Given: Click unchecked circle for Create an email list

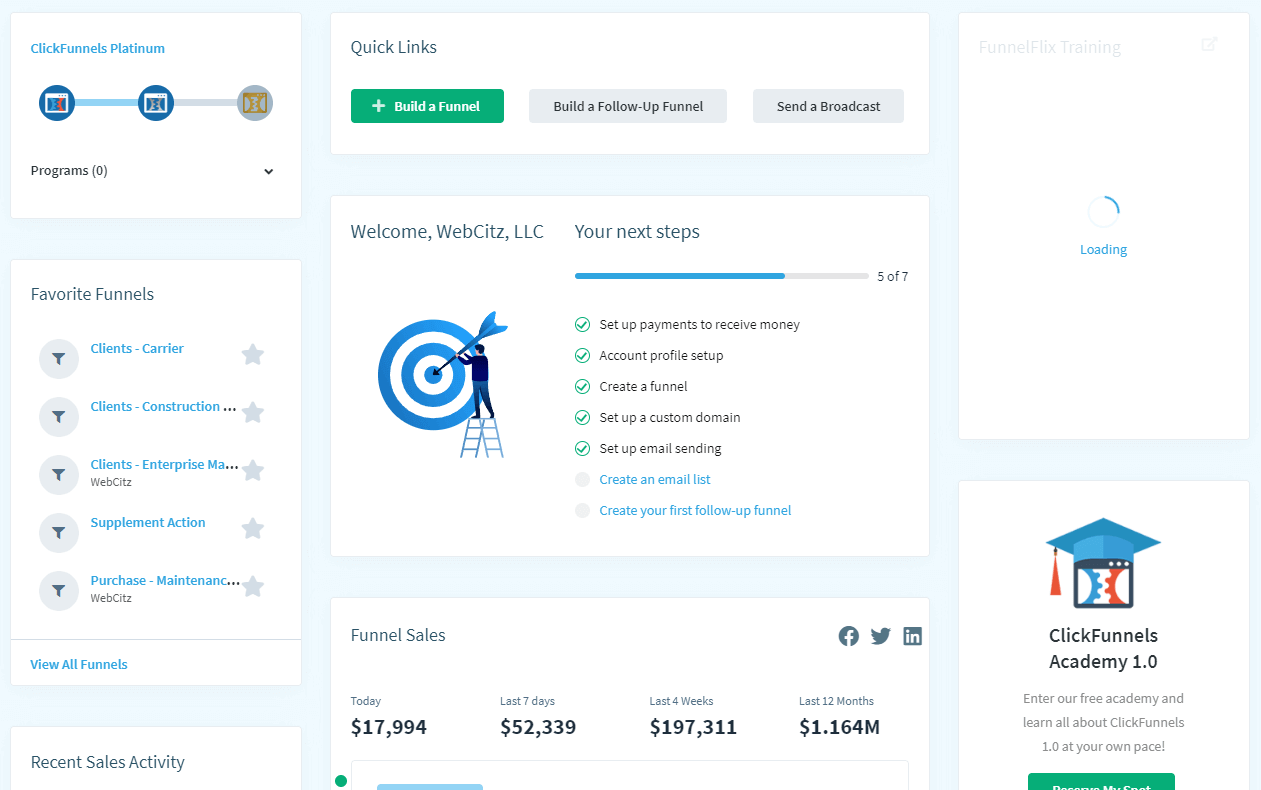Looking at the screenshot, I should tap(582, 480).
